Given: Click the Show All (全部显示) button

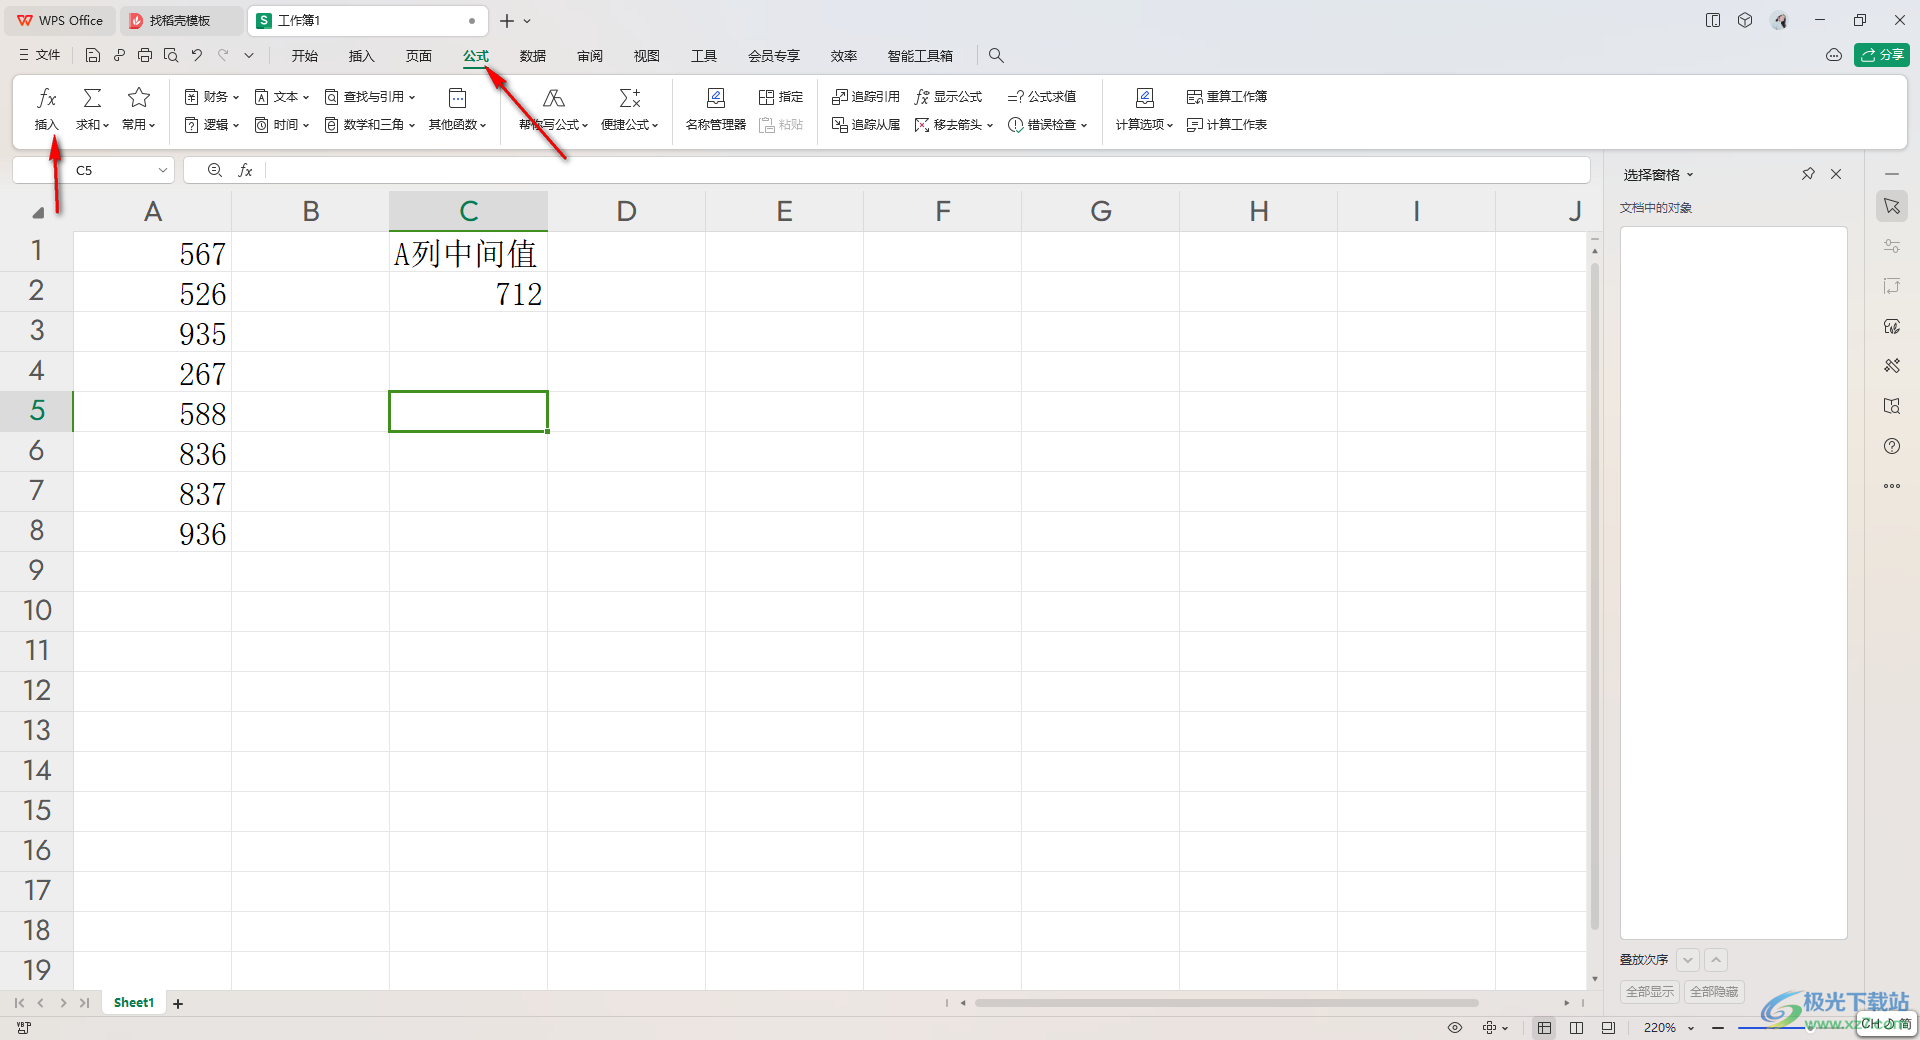Looking at the screenshot, I should 1650,992.
